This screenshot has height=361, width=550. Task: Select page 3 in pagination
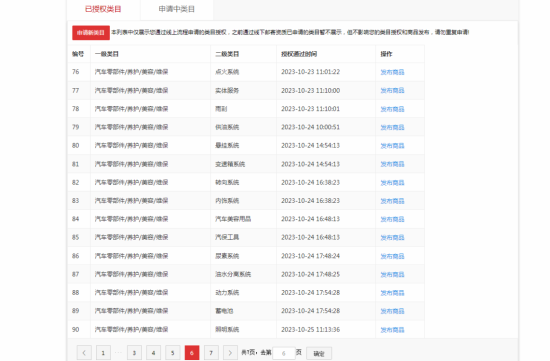point(134,353)
